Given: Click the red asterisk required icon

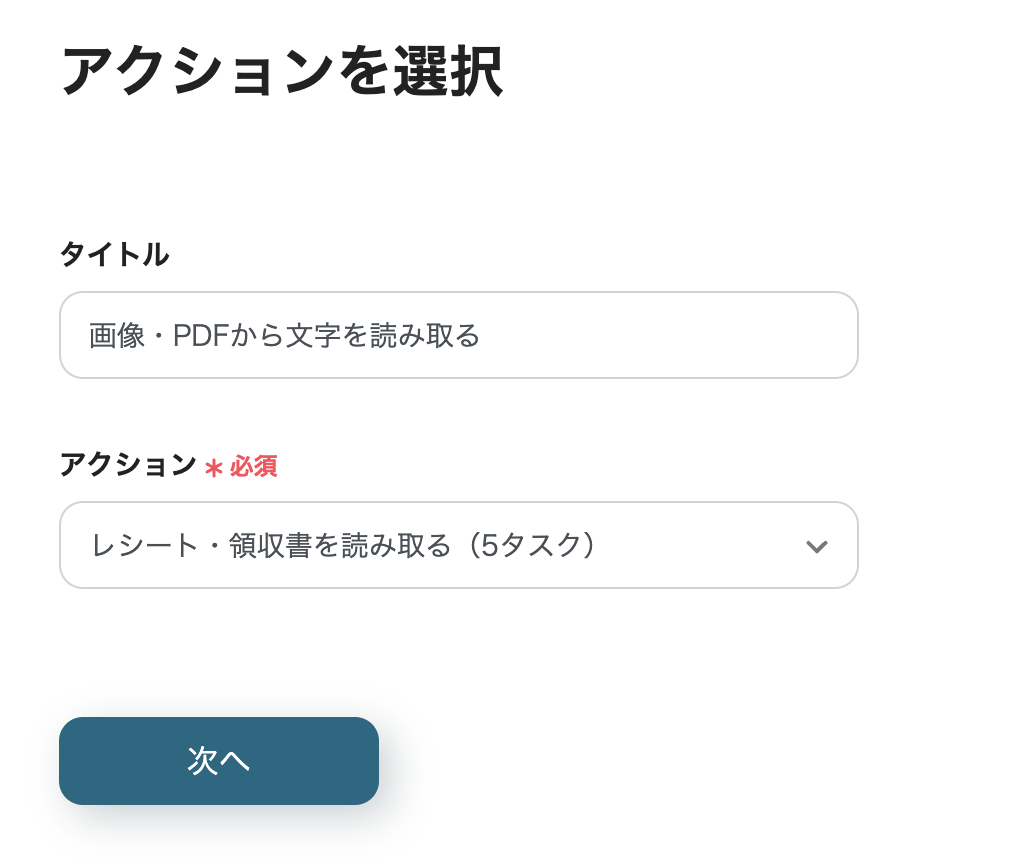Looking at the screenshot, I should [213, 467].
